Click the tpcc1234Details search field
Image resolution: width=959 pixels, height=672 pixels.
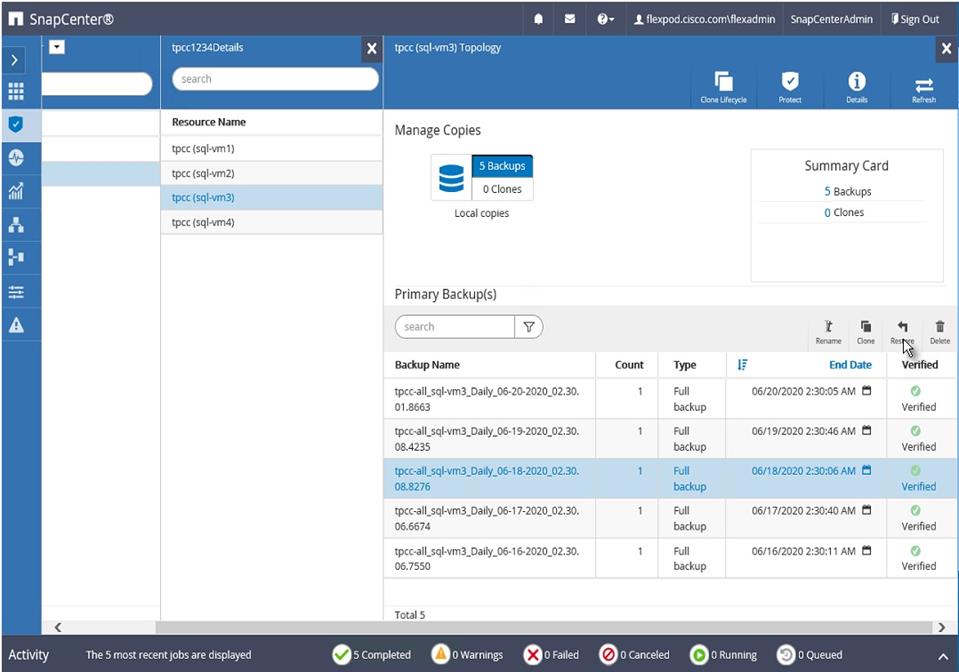click(x=275, y=79)
